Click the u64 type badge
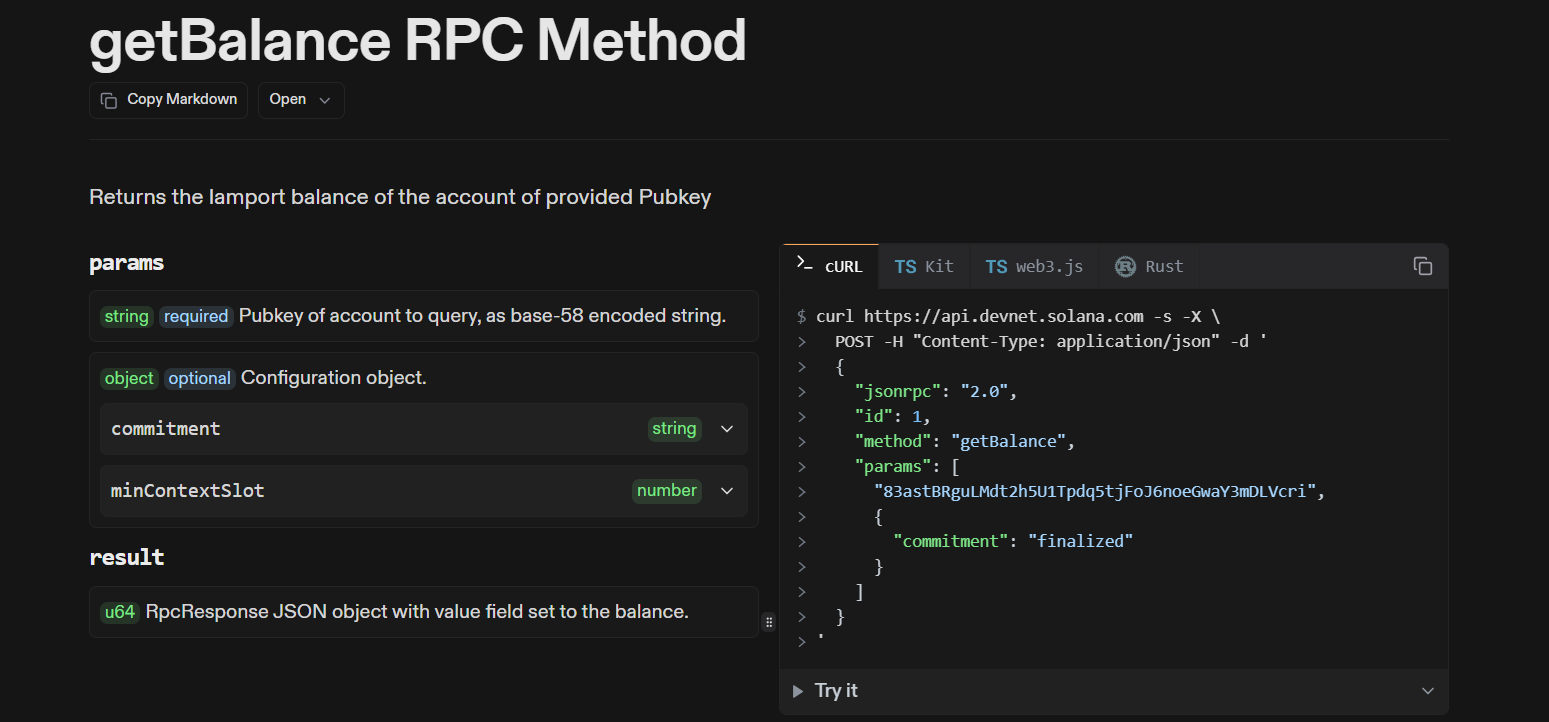The image size is (1549, 722). (x=120, y=612)
